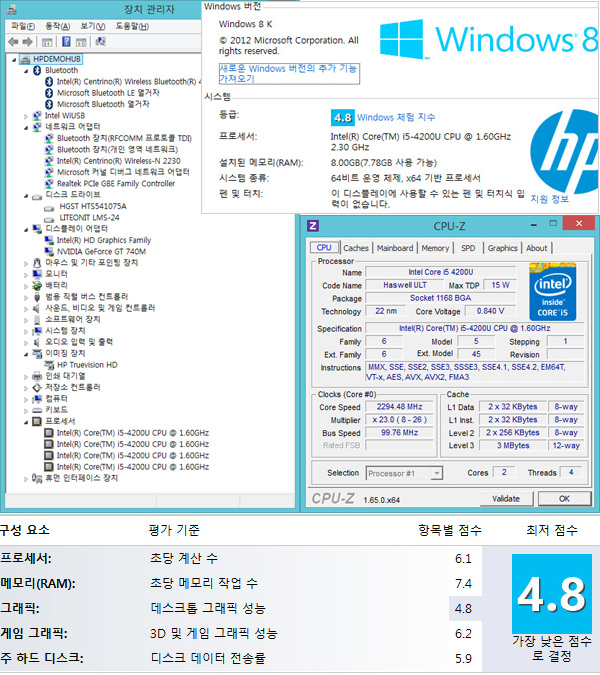
Task: Click the purple CPU-Z title bar icon
Action: (x=313, y=226)
